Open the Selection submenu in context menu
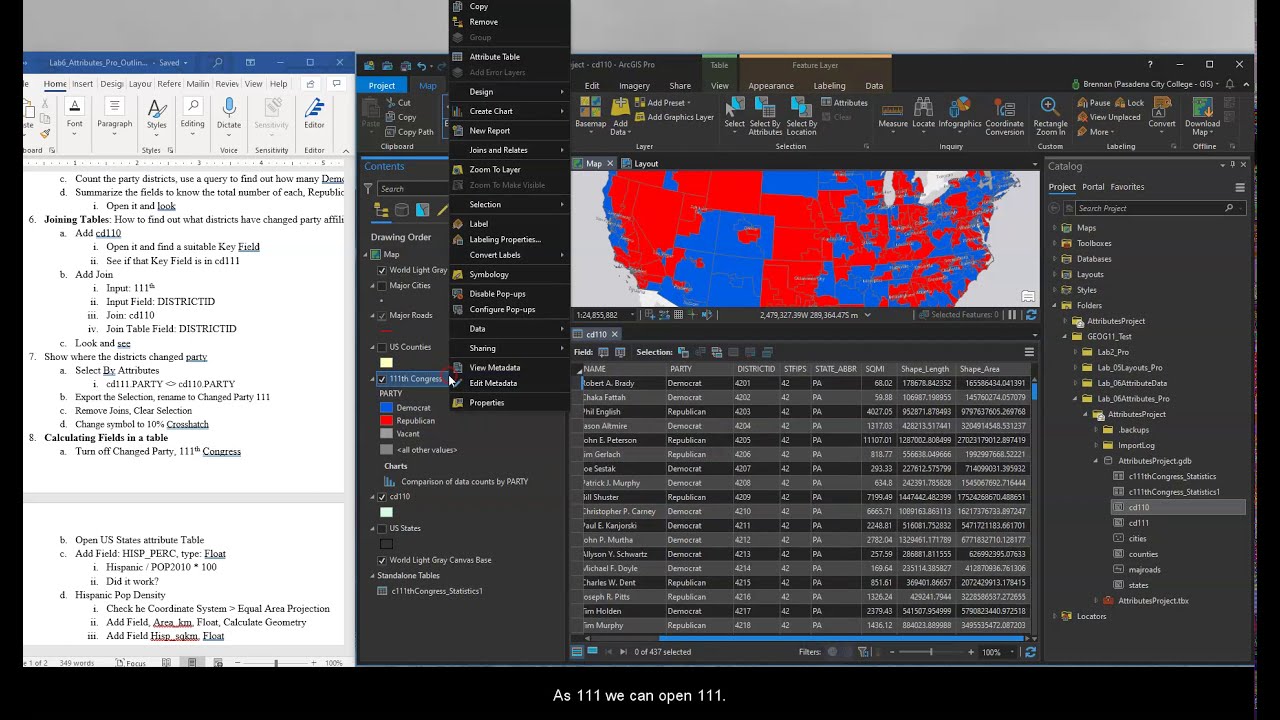The width and height of the screenshot is (1280, 720). (508, 204)
